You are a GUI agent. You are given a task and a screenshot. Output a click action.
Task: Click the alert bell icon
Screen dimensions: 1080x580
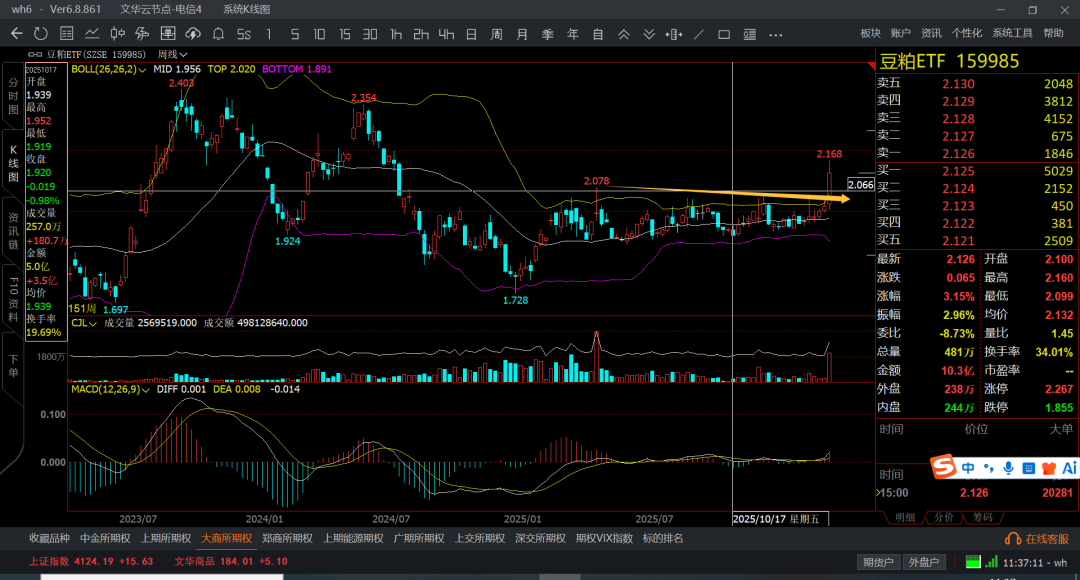[218, 34]
